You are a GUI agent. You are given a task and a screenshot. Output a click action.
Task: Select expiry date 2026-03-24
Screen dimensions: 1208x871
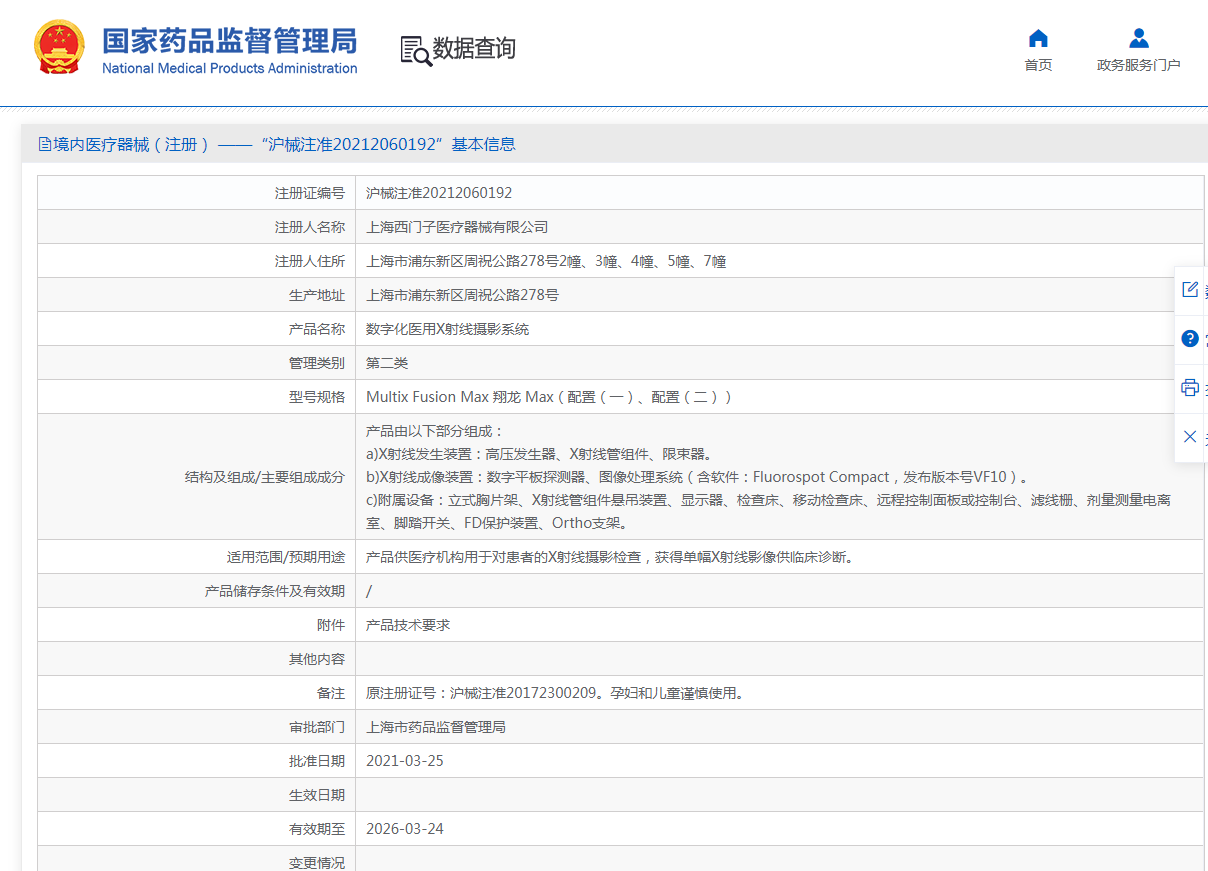click(404, 829)
